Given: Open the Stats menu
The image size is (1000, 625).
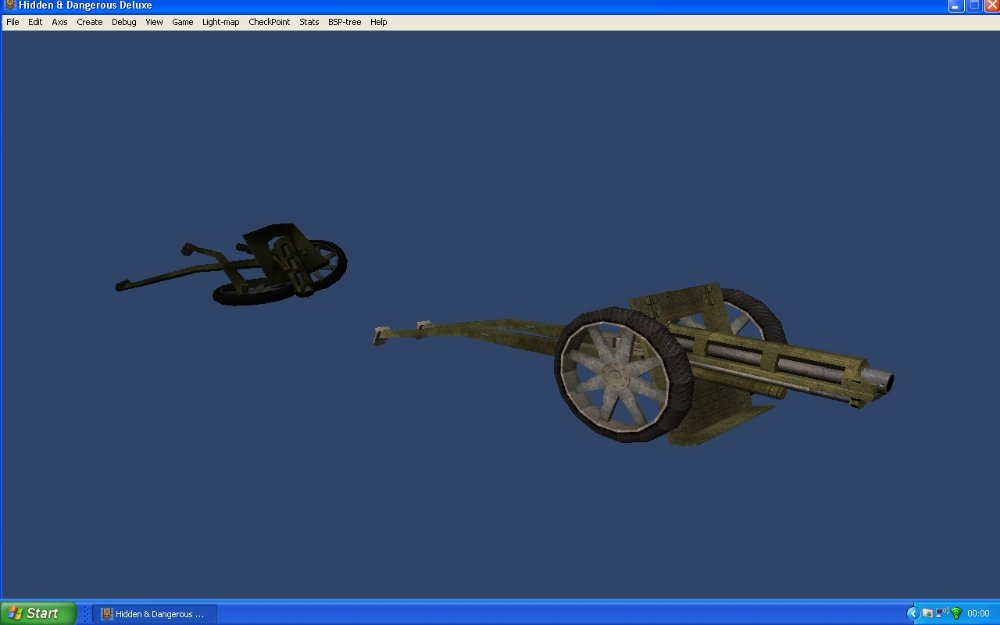Looking at the screenshot, I should 309,22.
